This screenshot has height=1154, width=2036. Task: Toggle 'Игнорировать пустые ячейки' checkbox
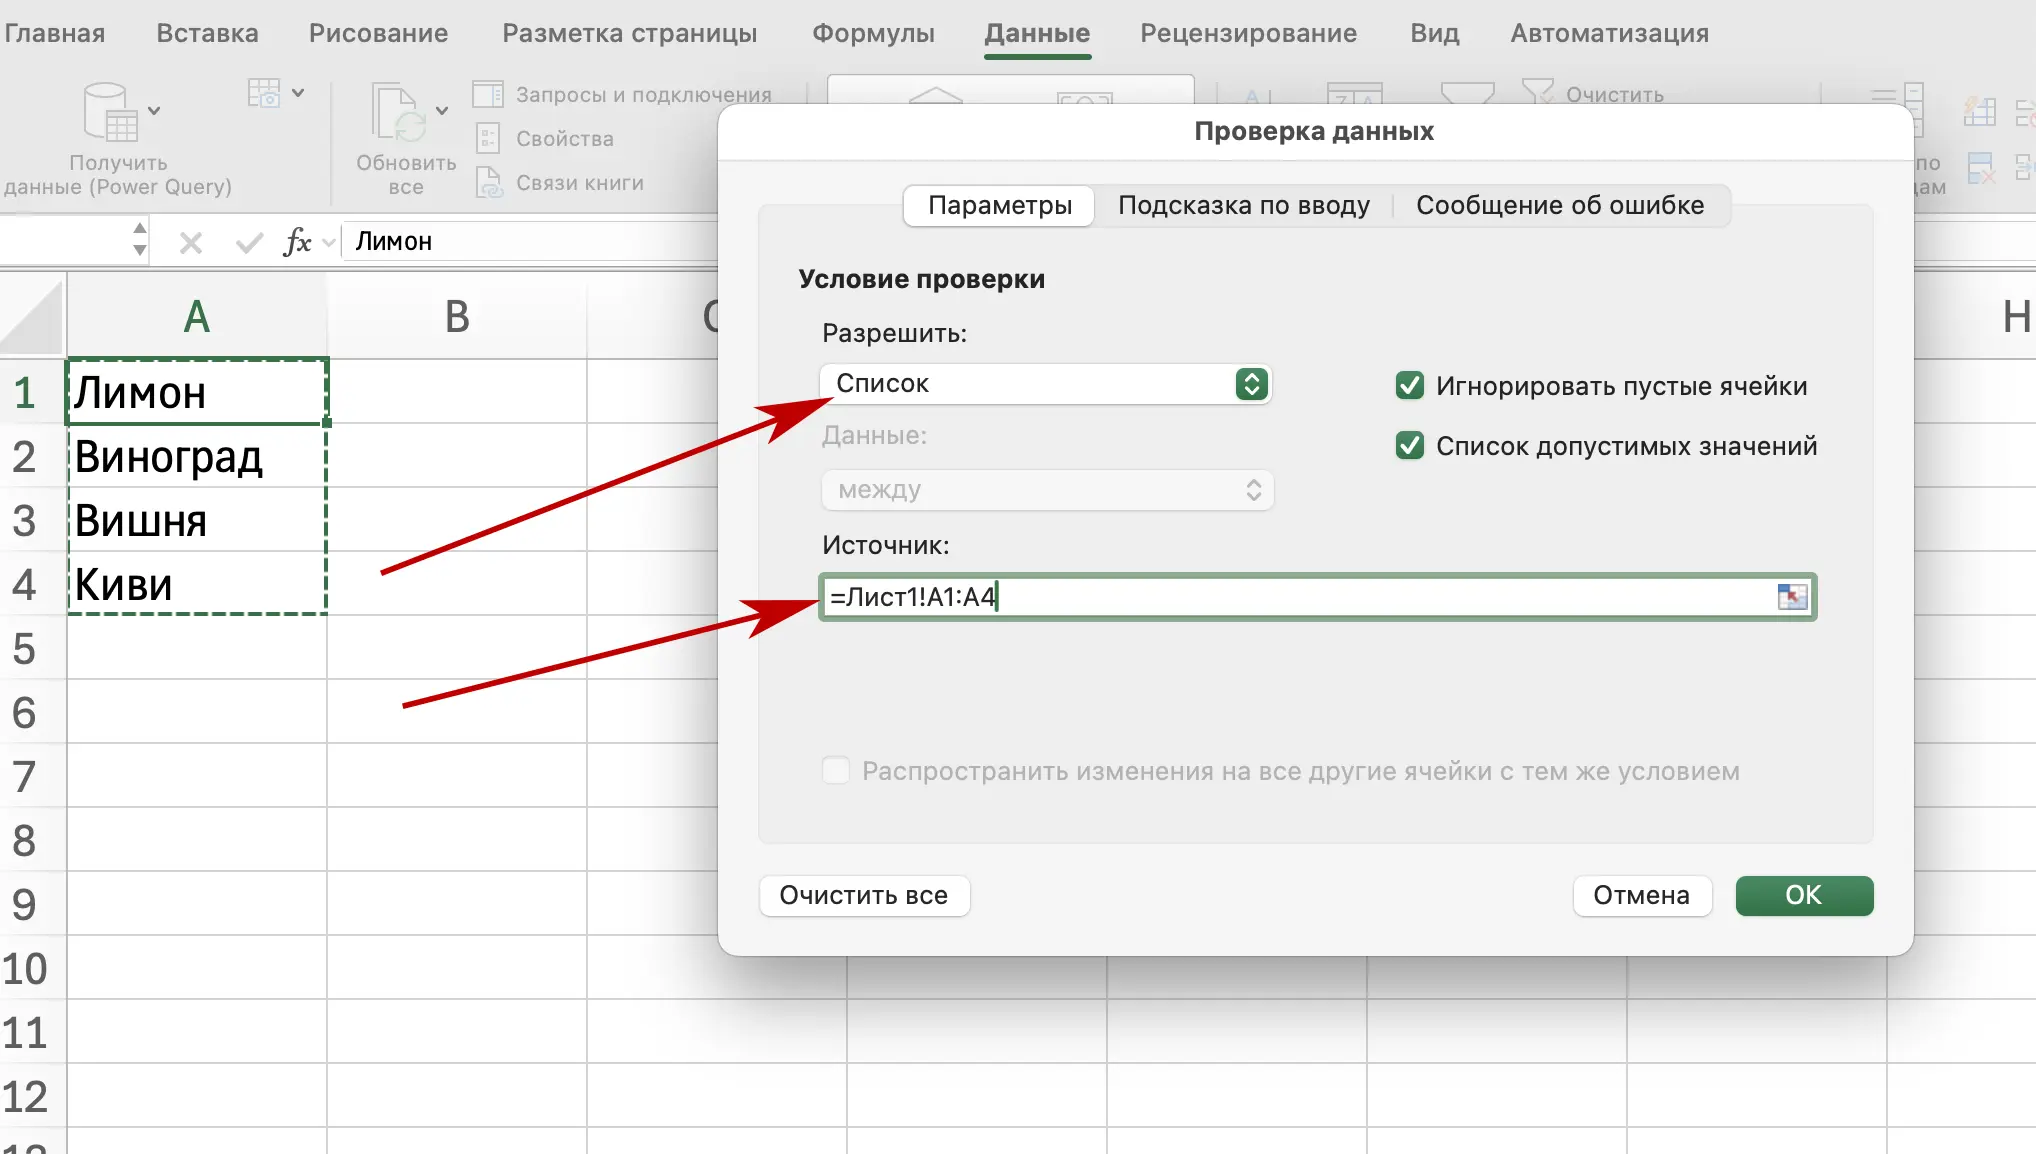(1410, 386)
